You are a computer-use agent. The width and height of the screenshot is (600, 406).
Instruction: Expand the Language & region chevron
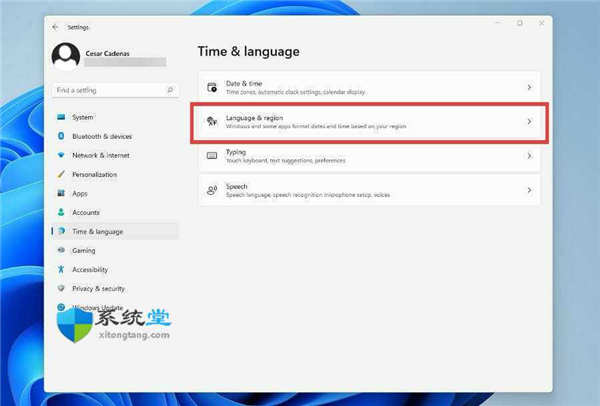click(529, 122)
